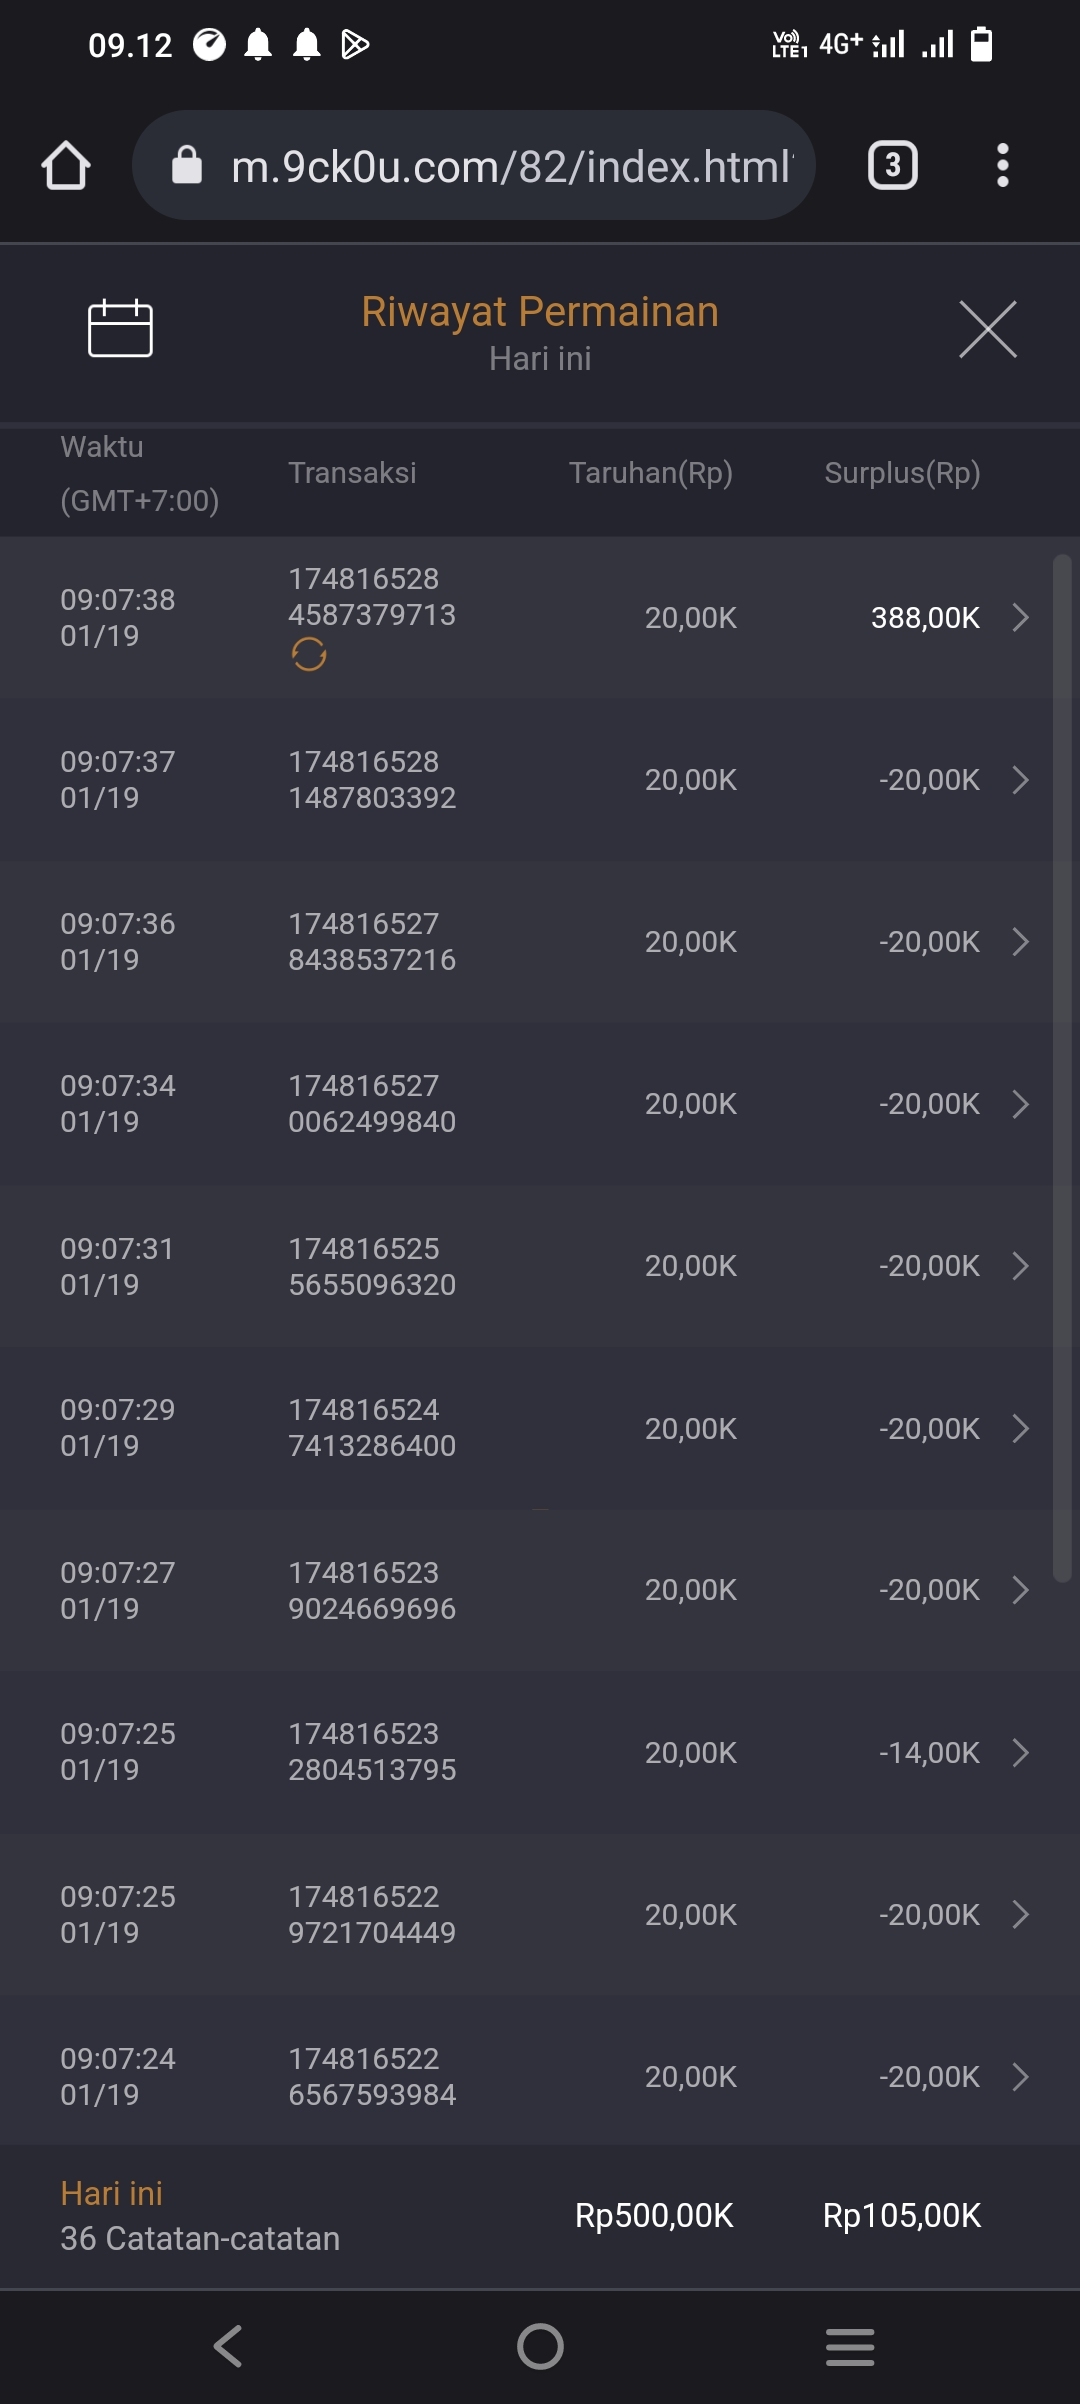Click the URL address bar
The height and width of the screenshot is (2404, 1080).
click(510, 166)
